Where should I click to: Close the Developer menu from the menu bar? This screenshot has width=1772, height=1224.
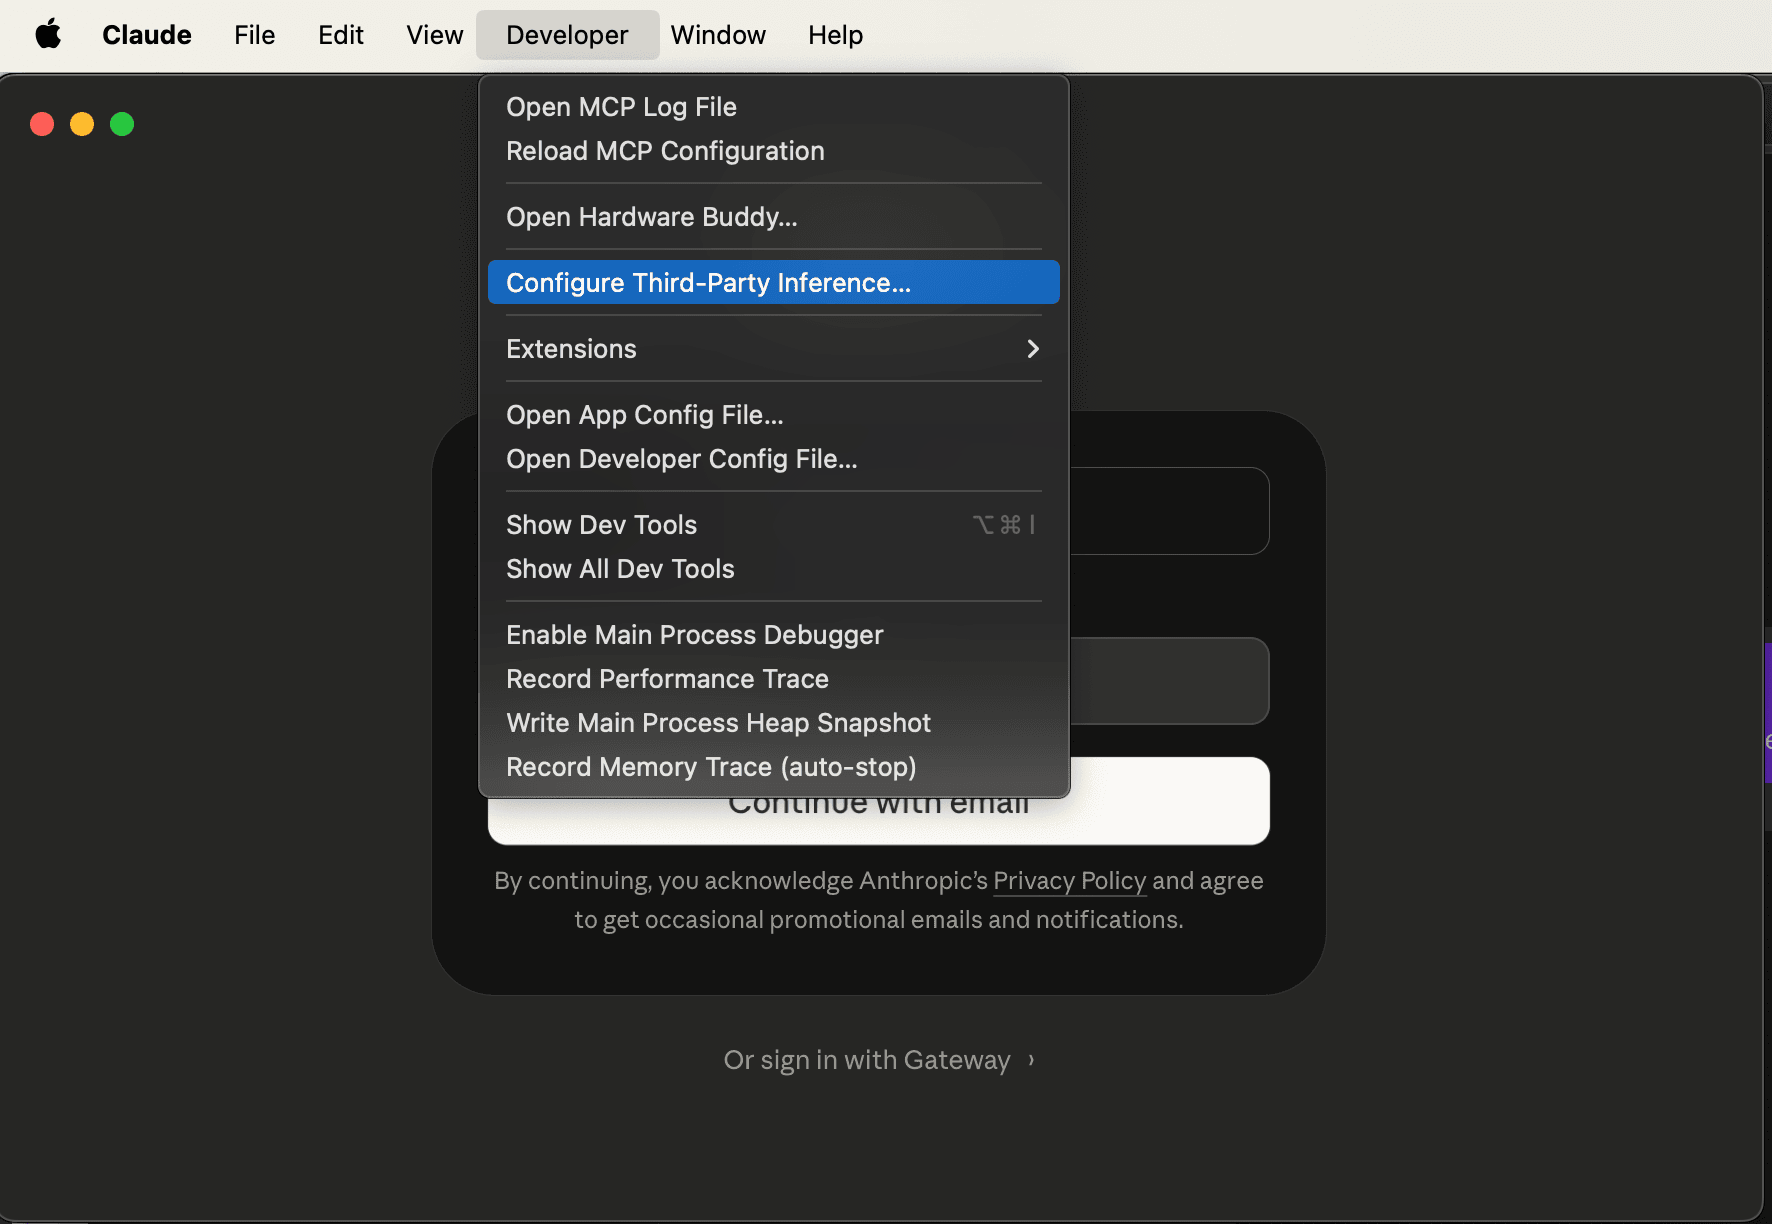pos(567,35)
